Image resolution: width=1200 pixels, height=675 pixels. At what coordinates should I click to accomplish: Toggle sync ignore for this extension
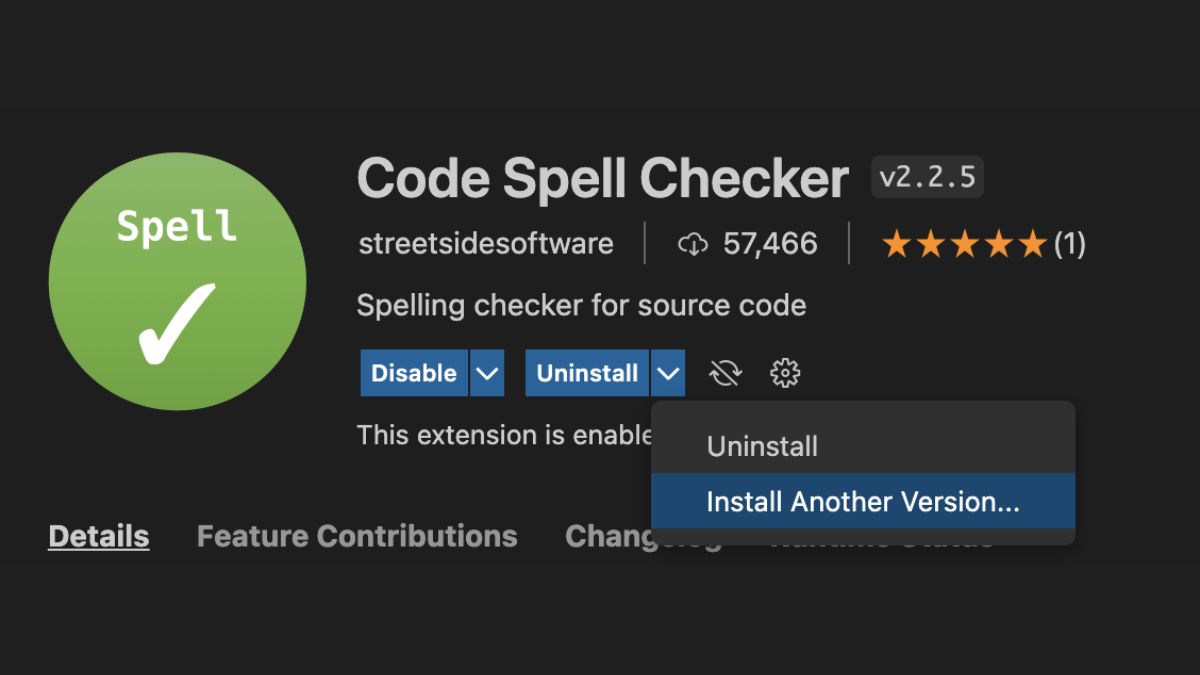(725, 372)
